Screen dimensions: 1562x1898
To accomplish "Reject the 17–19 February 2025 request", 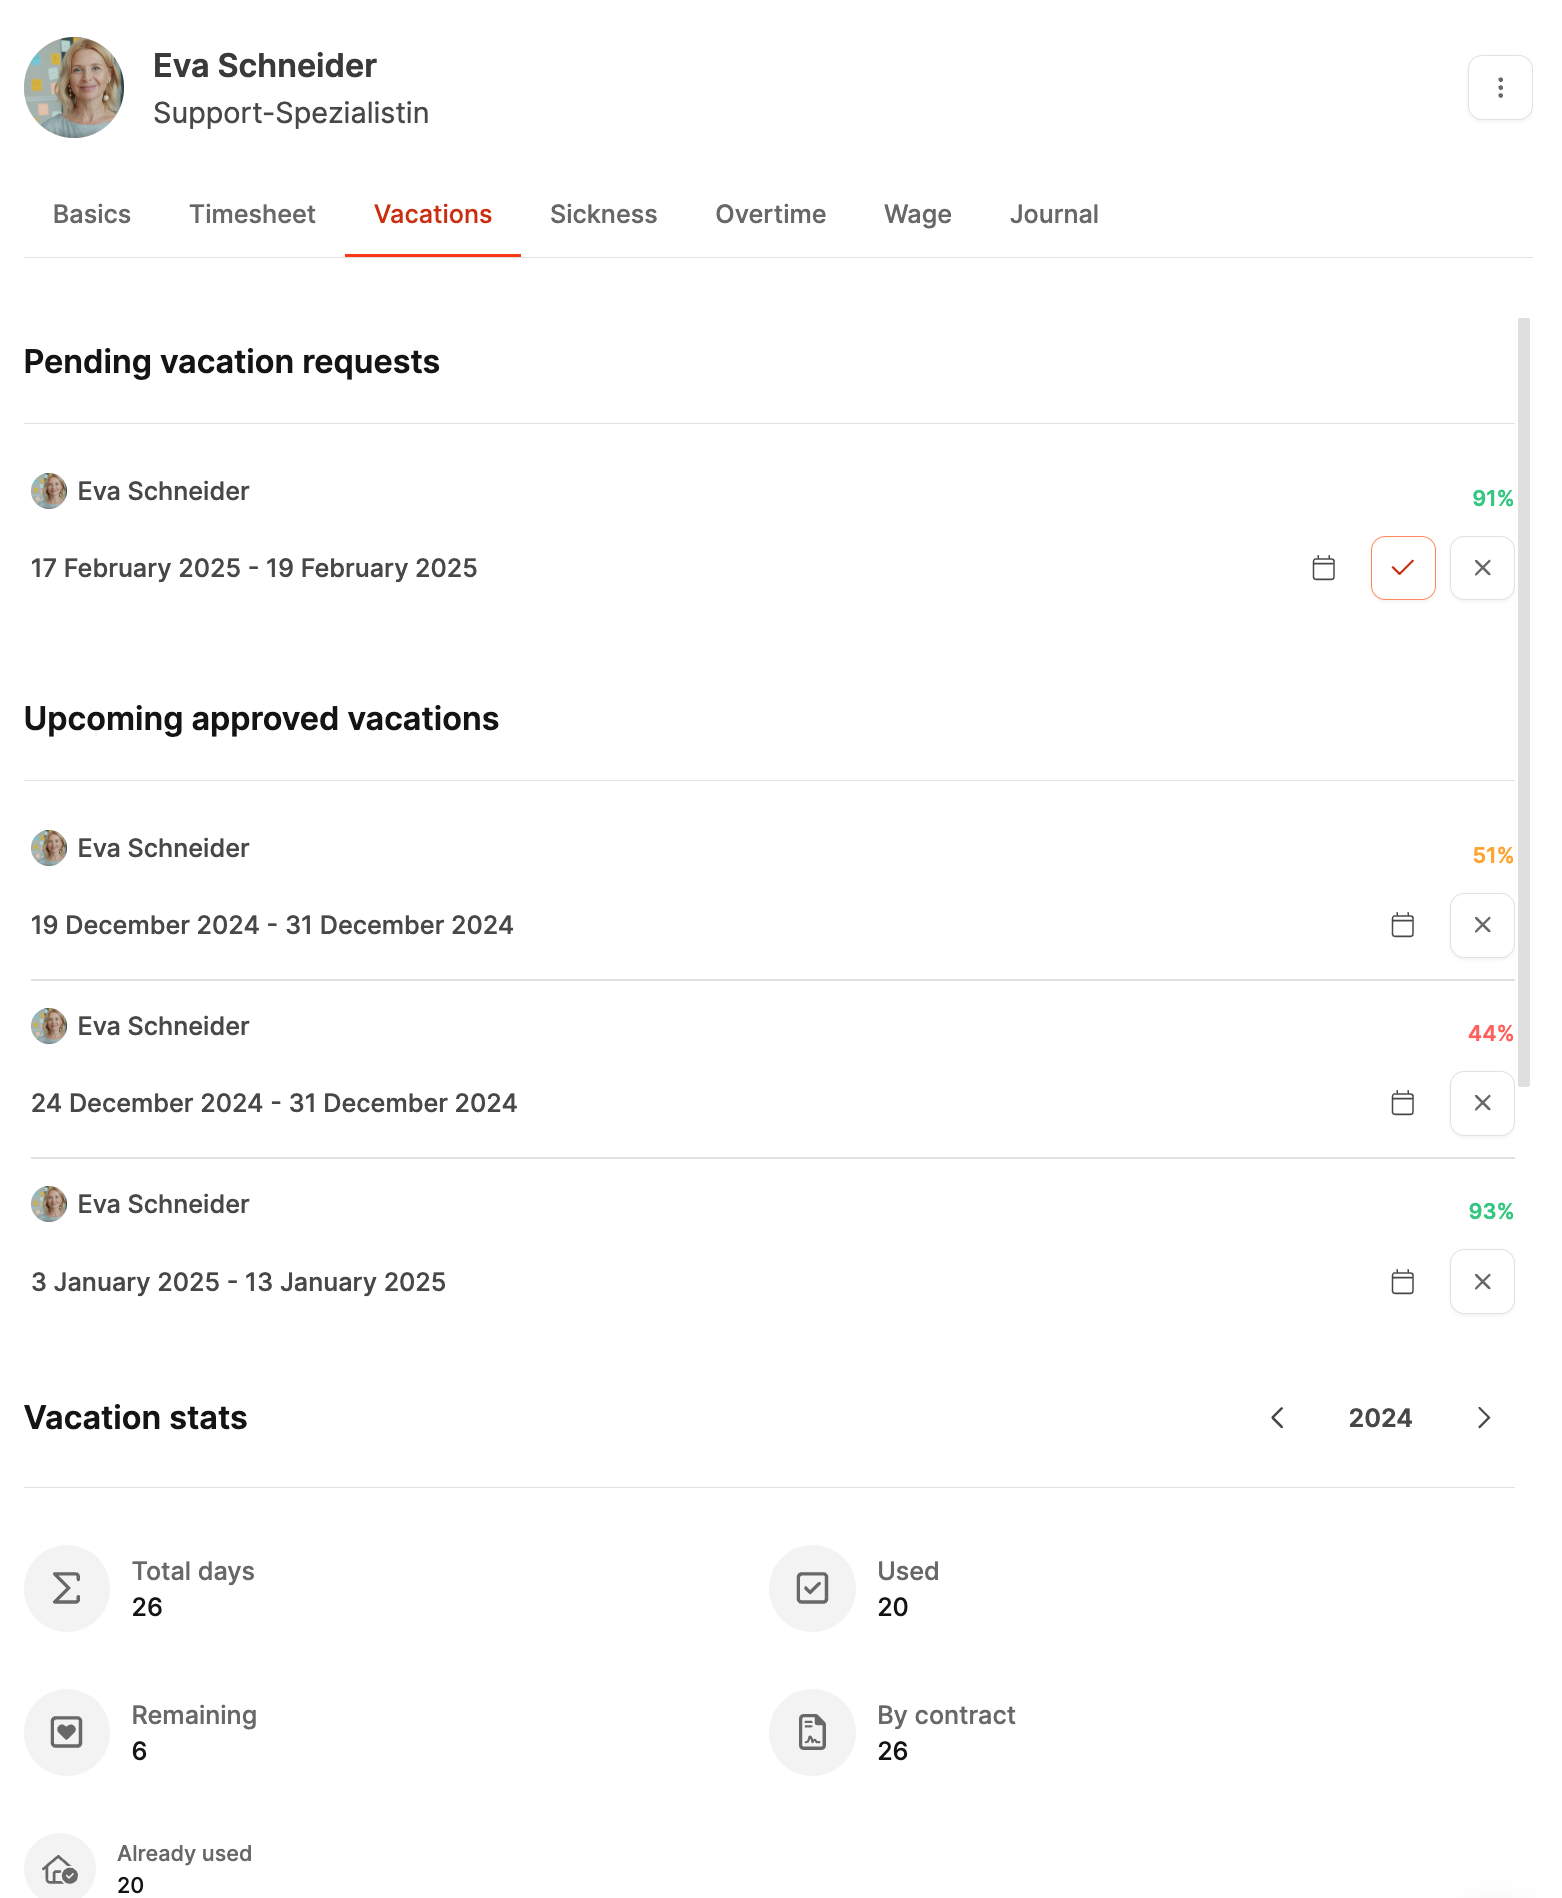I will 1481,568.
